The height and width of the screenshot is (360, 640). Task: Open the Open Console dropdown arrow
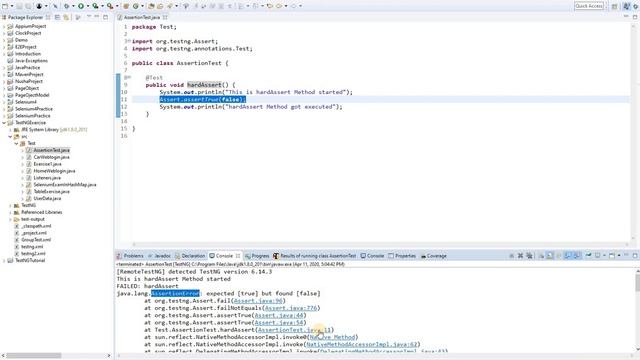[x=619, y=256]
